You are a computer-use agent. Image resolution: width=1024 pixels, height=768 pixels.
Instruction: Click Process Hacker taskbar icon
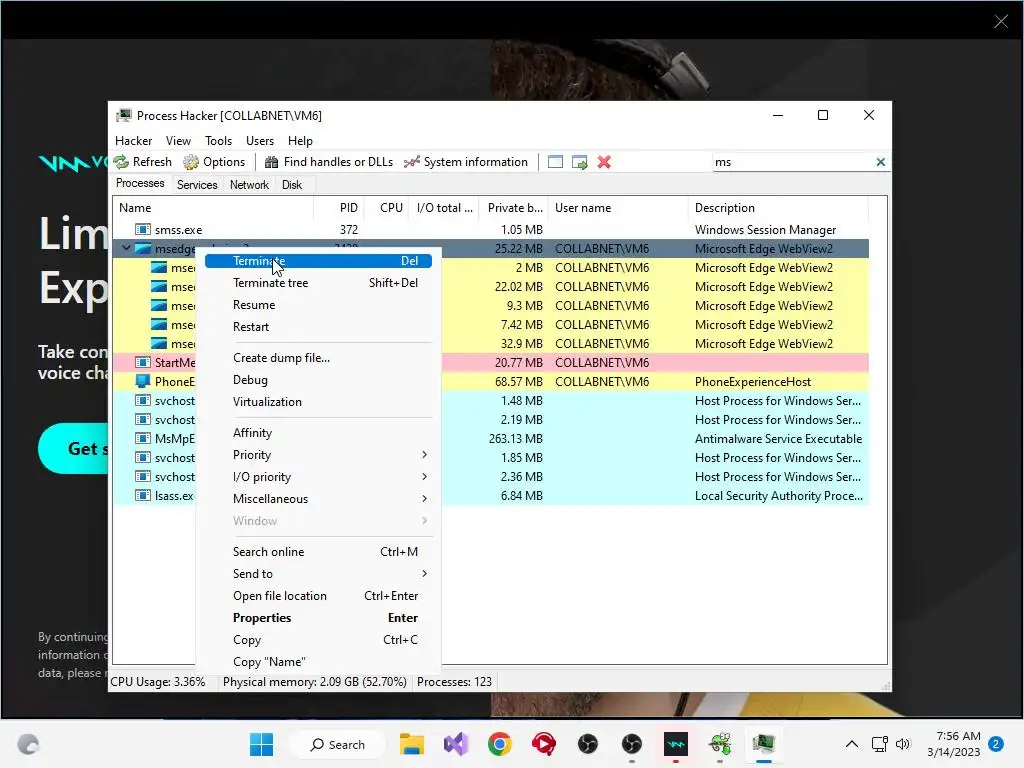click(x=763, y=744)
